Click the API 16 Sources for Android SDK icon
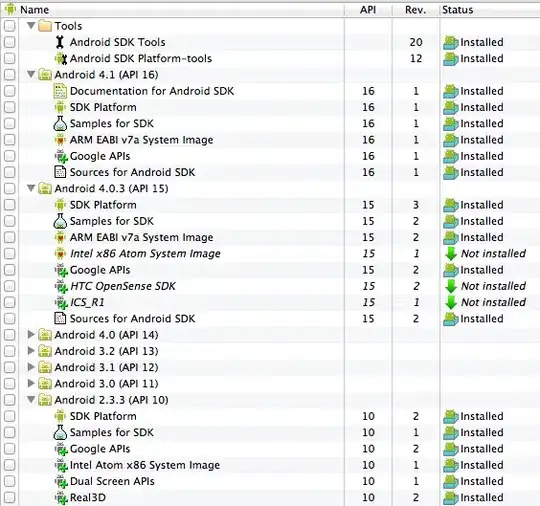Screen dimensions: 540x506 pyautogui.click(x=60, y=172)
